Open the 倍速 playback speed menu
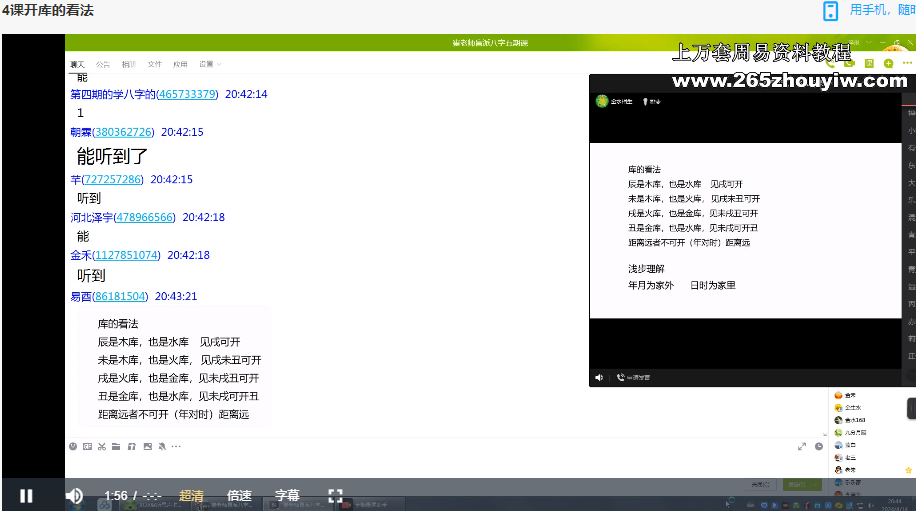The image size is (916, 511). 239,495
